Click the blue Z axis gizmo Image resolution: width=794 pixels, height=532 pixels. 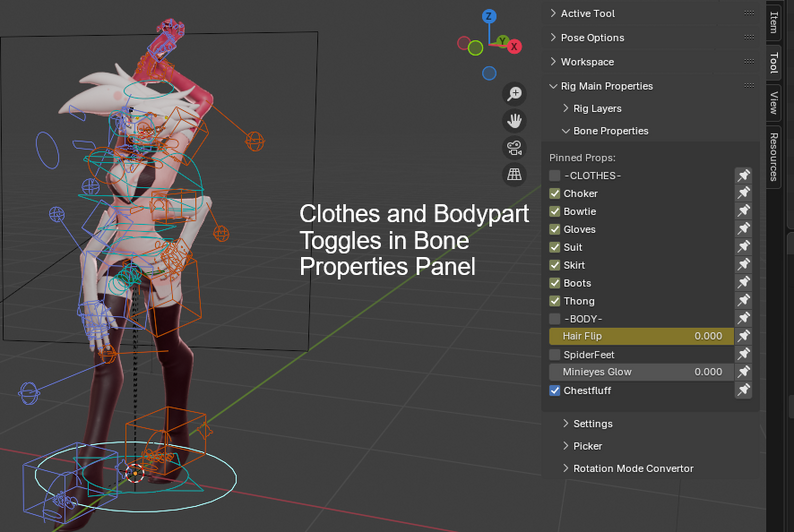point(489,16)
